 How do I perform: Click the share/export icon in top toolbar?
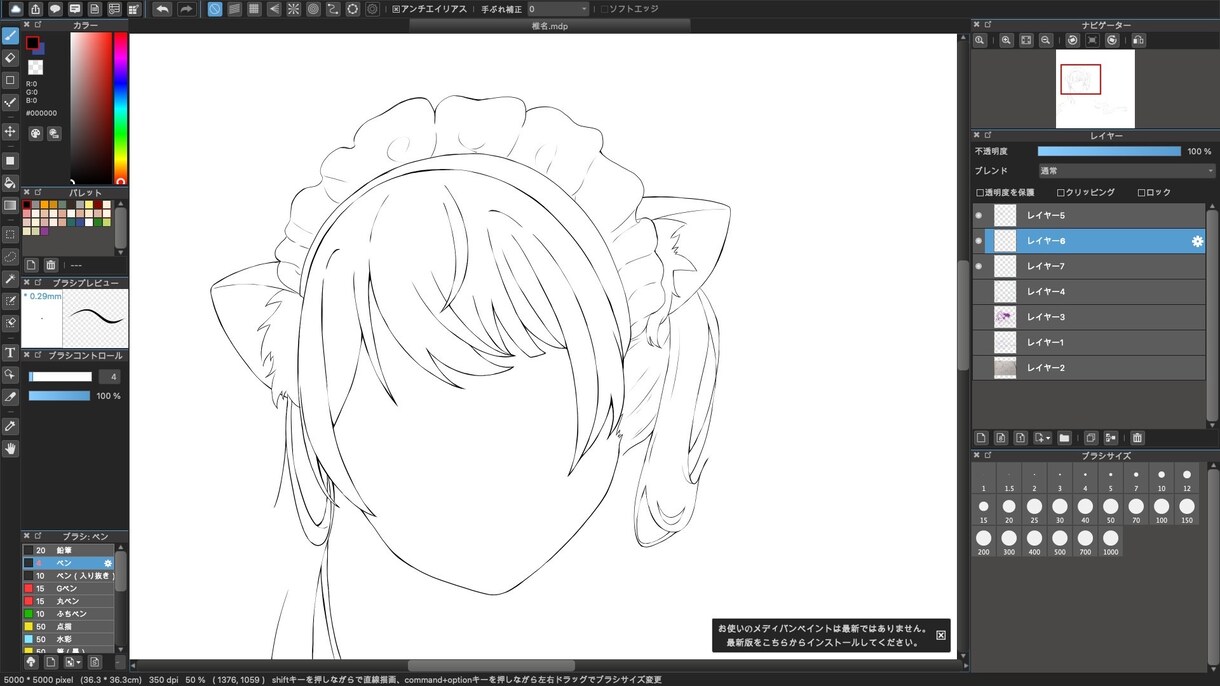[35, 9]
